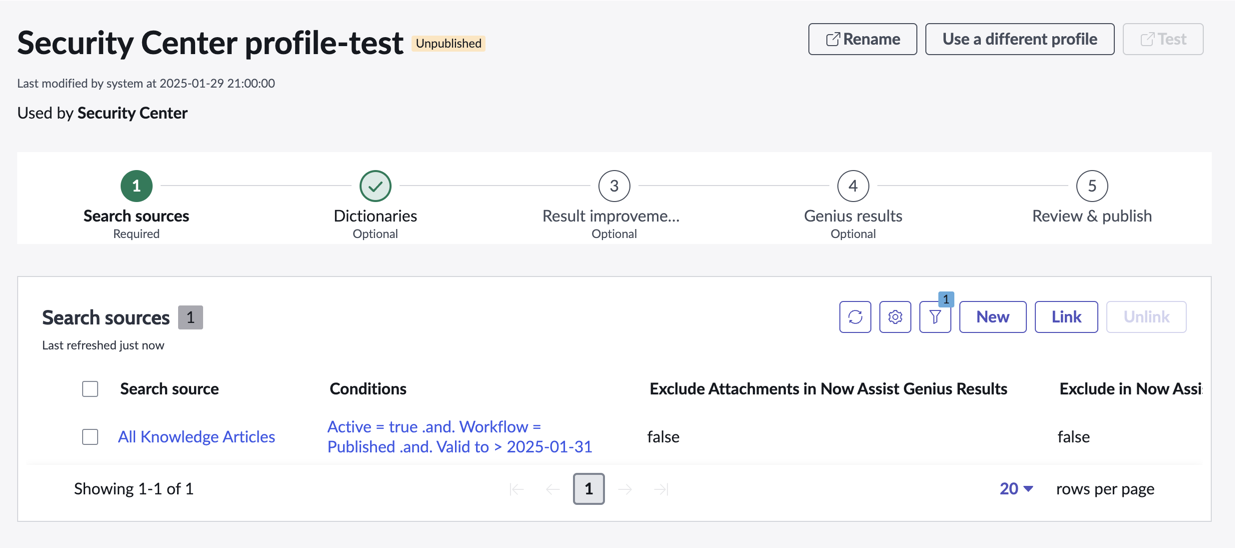
Task: Open the Dictionaries step
Action: click(x=375, y=205)
